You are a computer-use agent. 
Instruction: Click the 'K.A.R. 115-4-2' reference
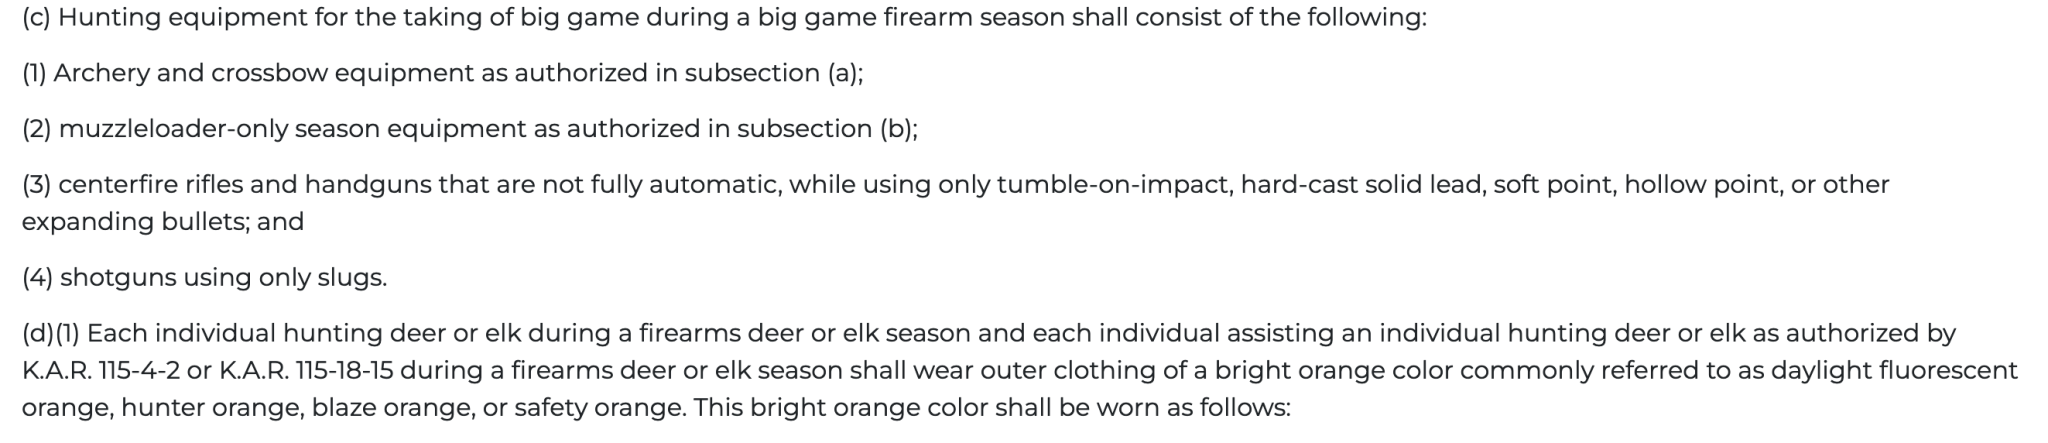point(101,371)
